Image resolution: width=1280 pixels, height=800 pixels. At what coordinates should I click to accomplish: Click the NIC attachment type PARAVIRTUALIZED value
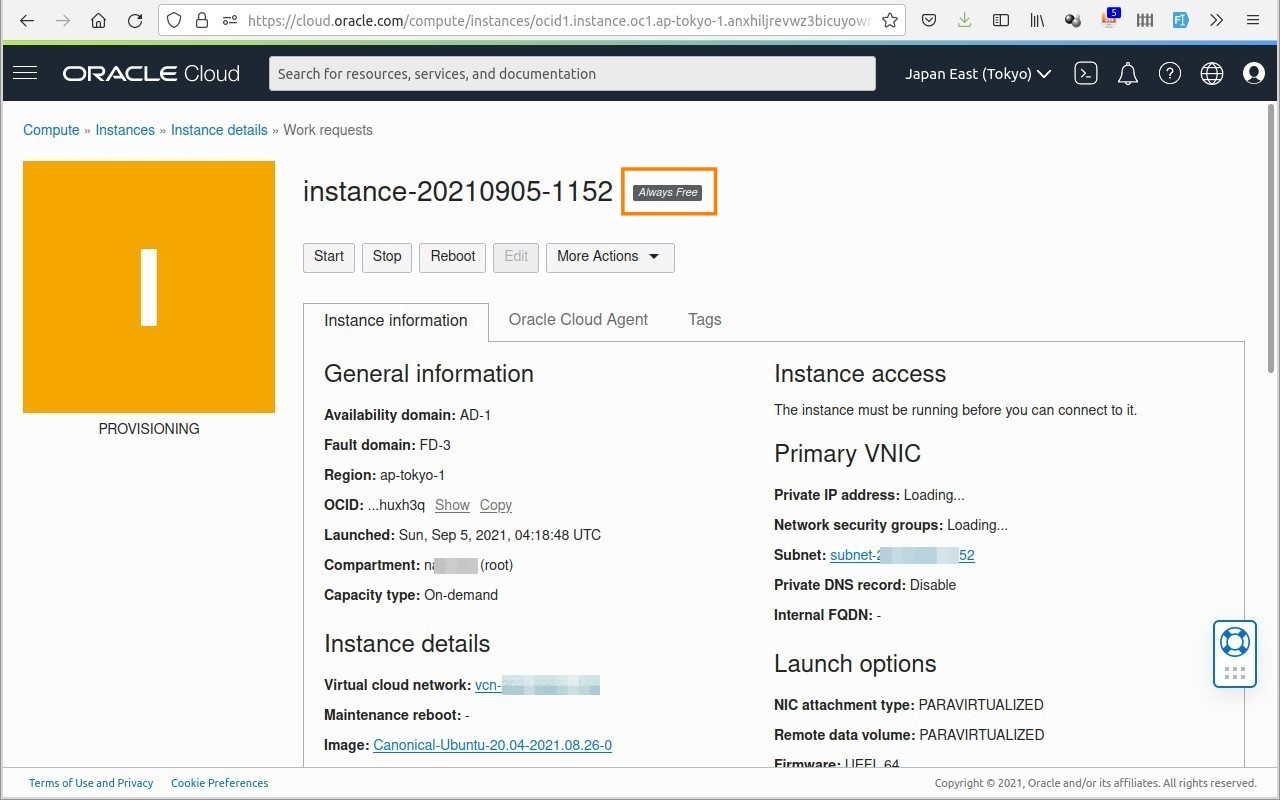click(981, 705)
